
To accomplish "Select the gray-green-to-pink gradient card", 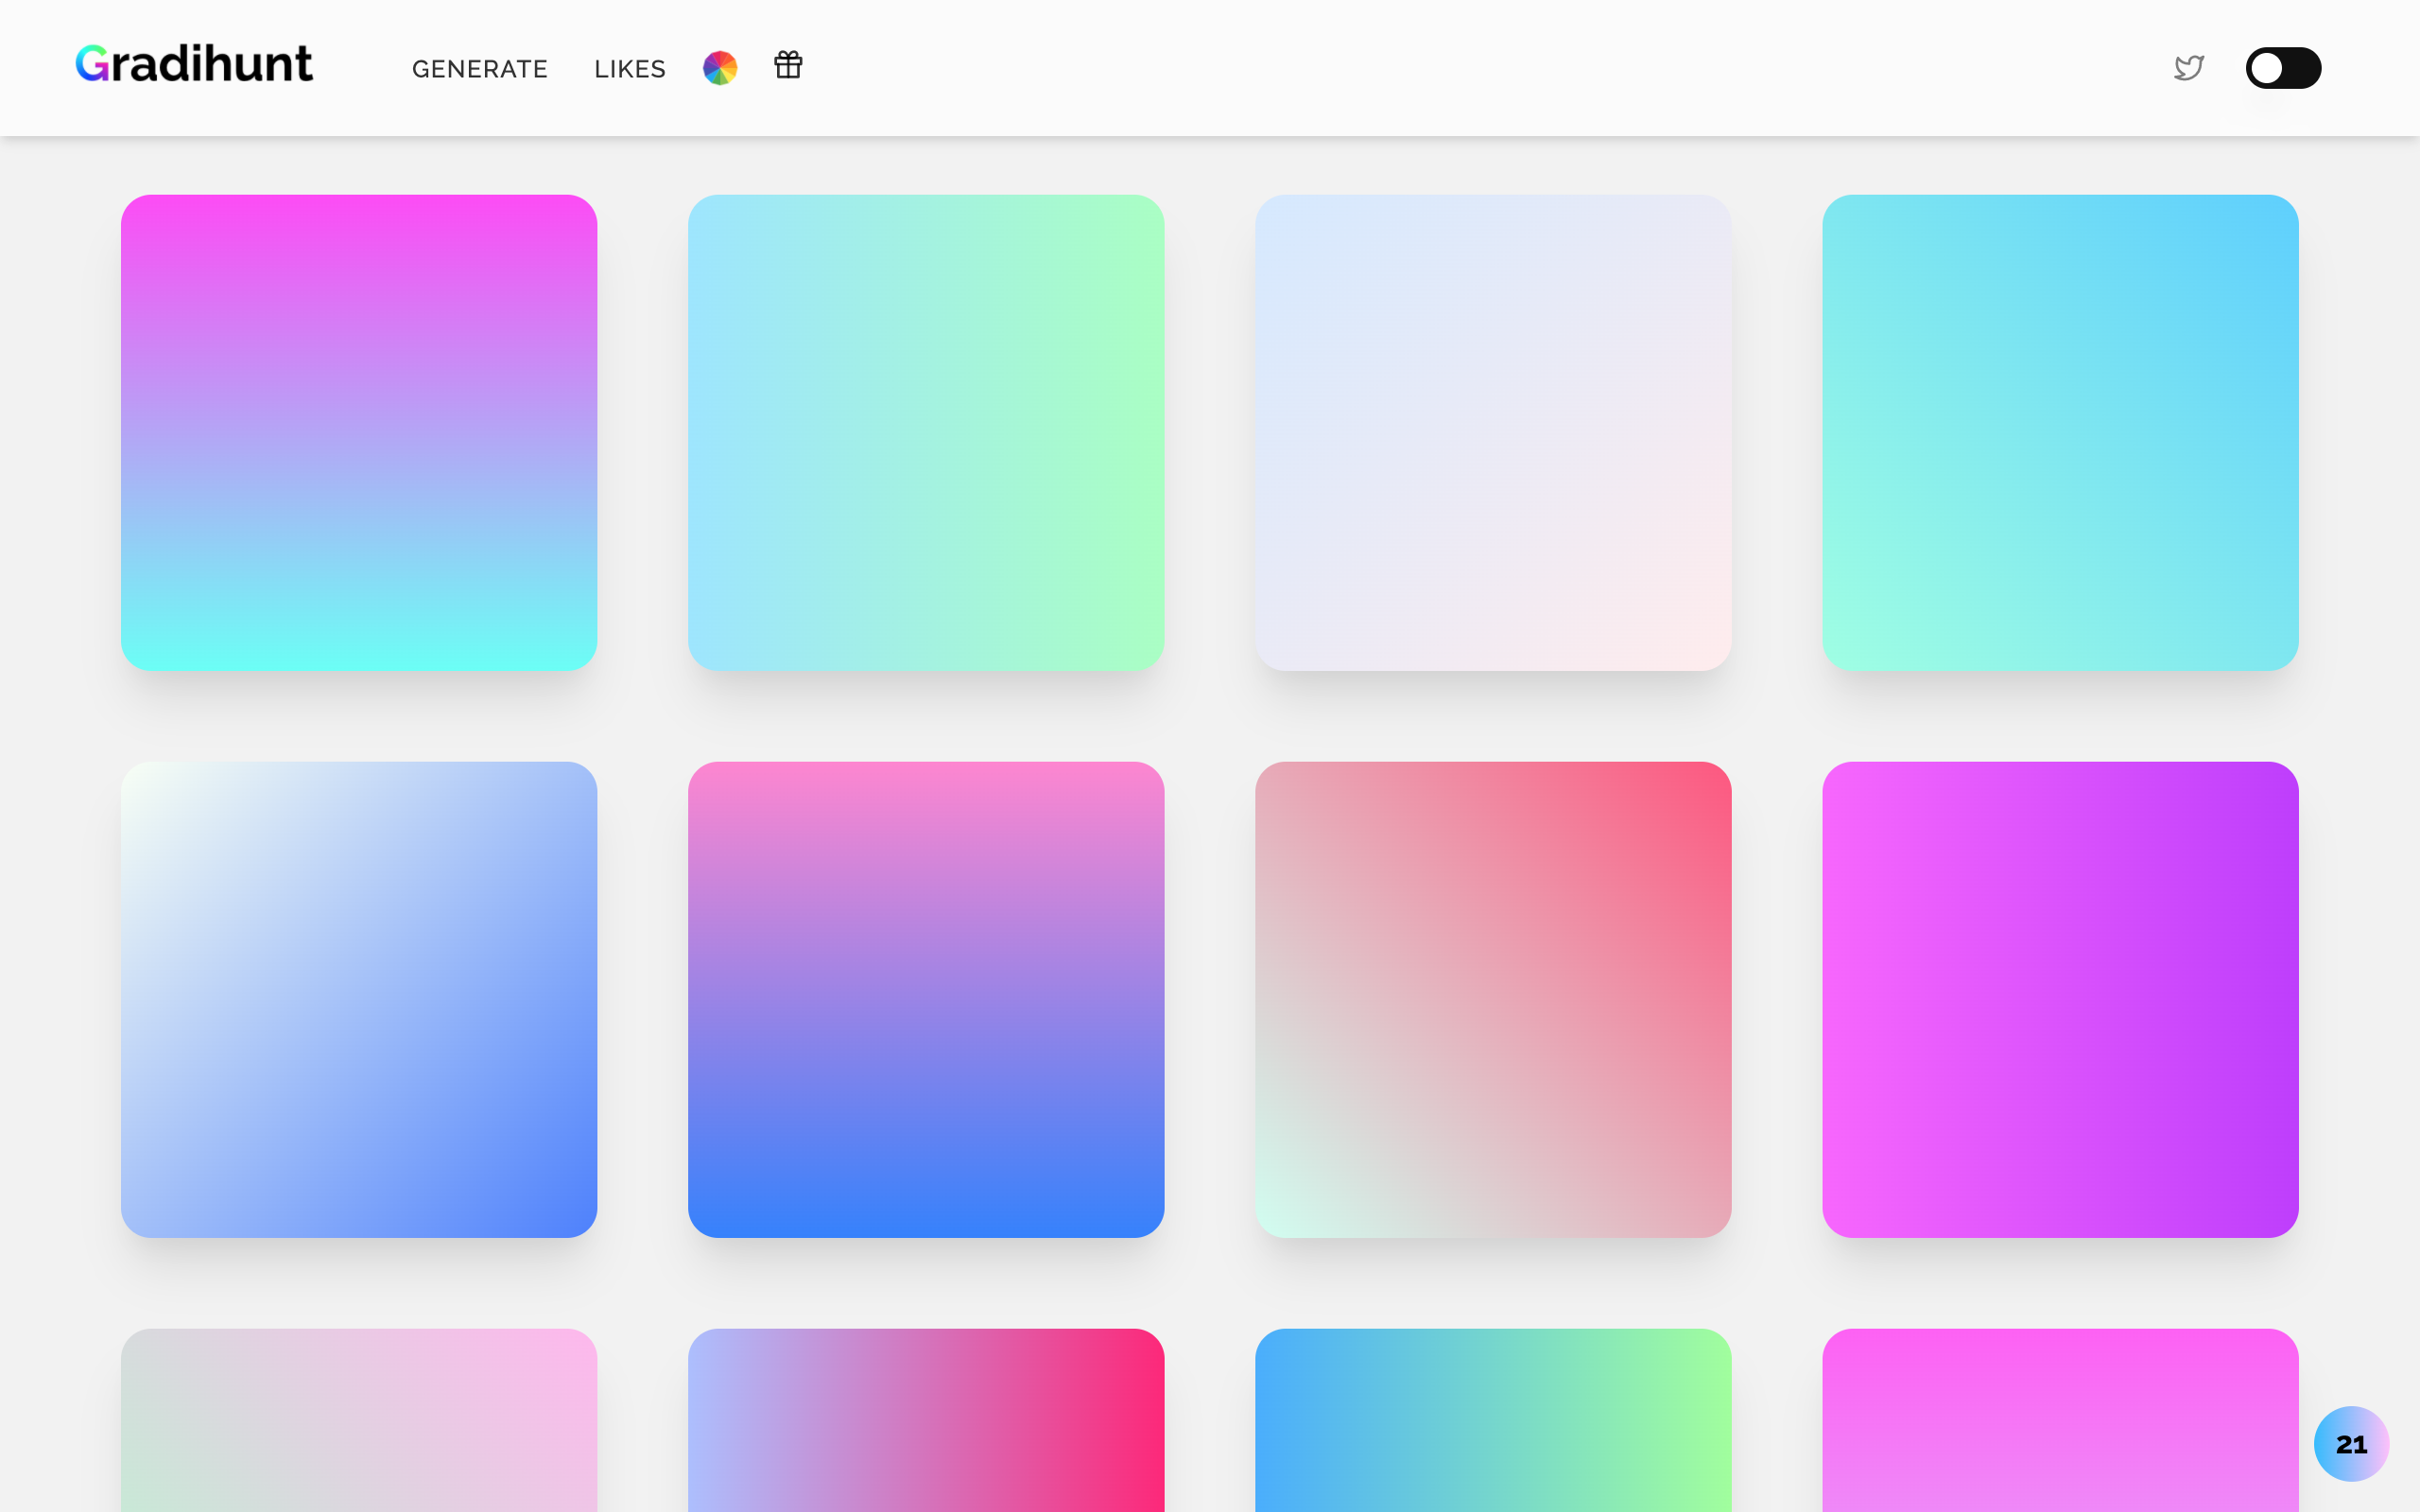I will click(x=359, y=1420).
